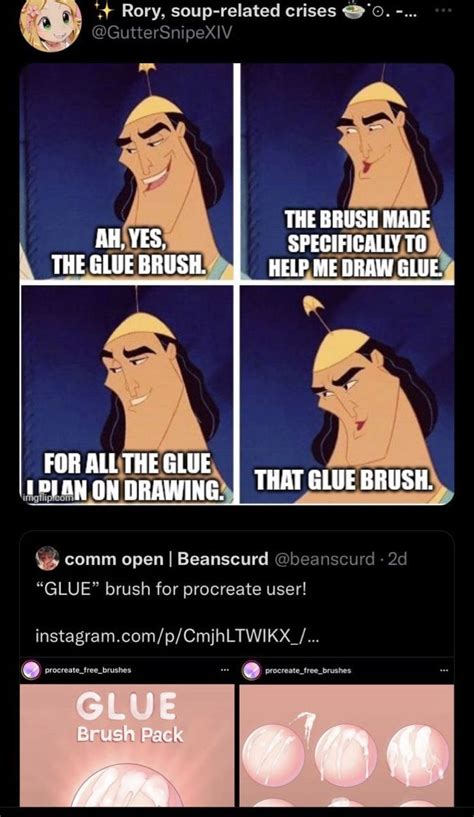Open the right procreate_free_brushes profile icon

click(x=252, y=670)
